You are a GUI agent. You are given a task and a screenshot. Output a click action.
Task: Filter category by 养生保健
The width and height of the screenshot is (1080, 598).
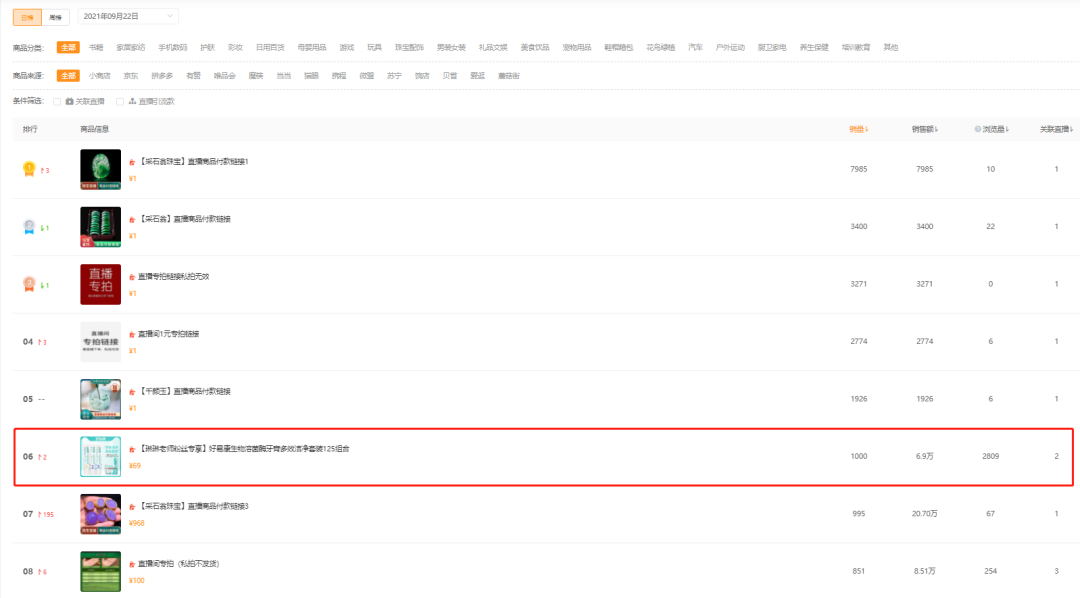(813, 48)
